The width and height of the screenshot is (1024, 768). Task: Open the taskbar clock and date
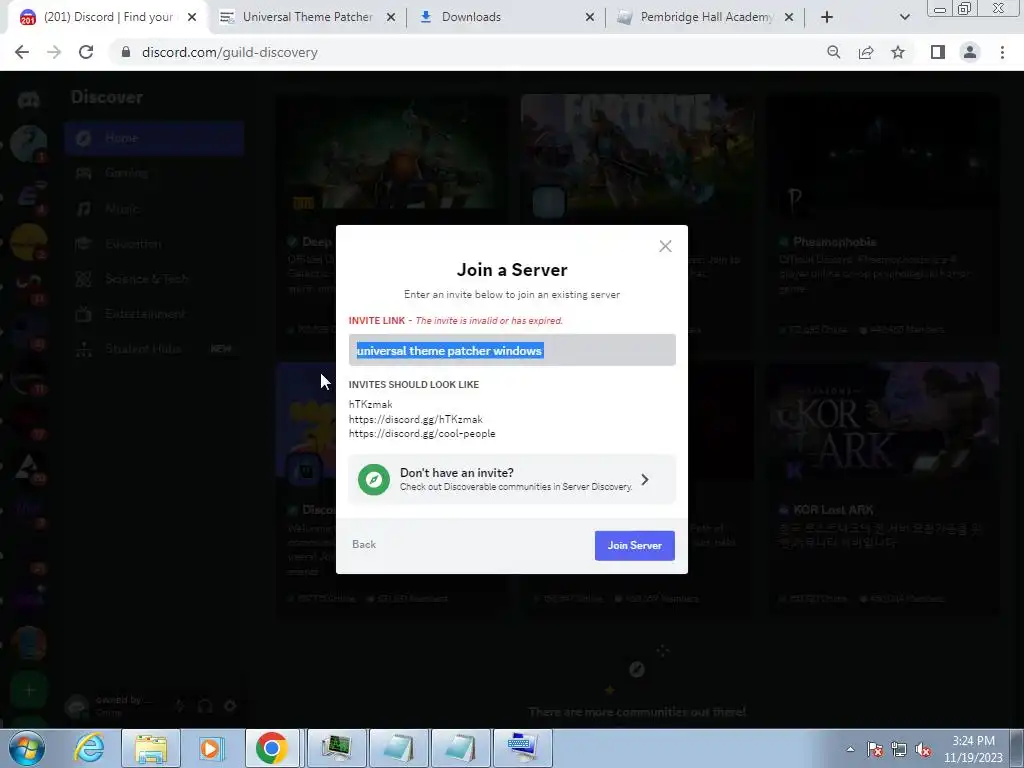(x=973, y=749)
